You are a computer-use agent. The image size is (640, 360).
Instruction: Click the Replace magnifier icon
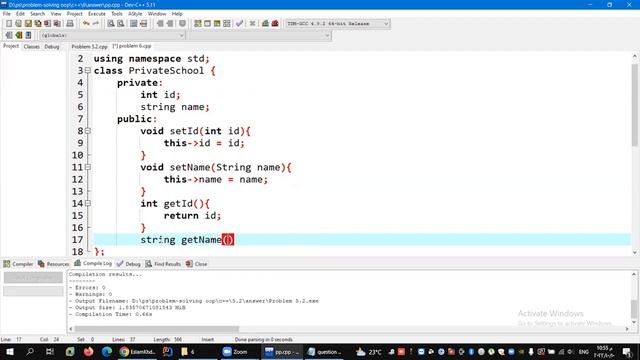click(120, 24)
